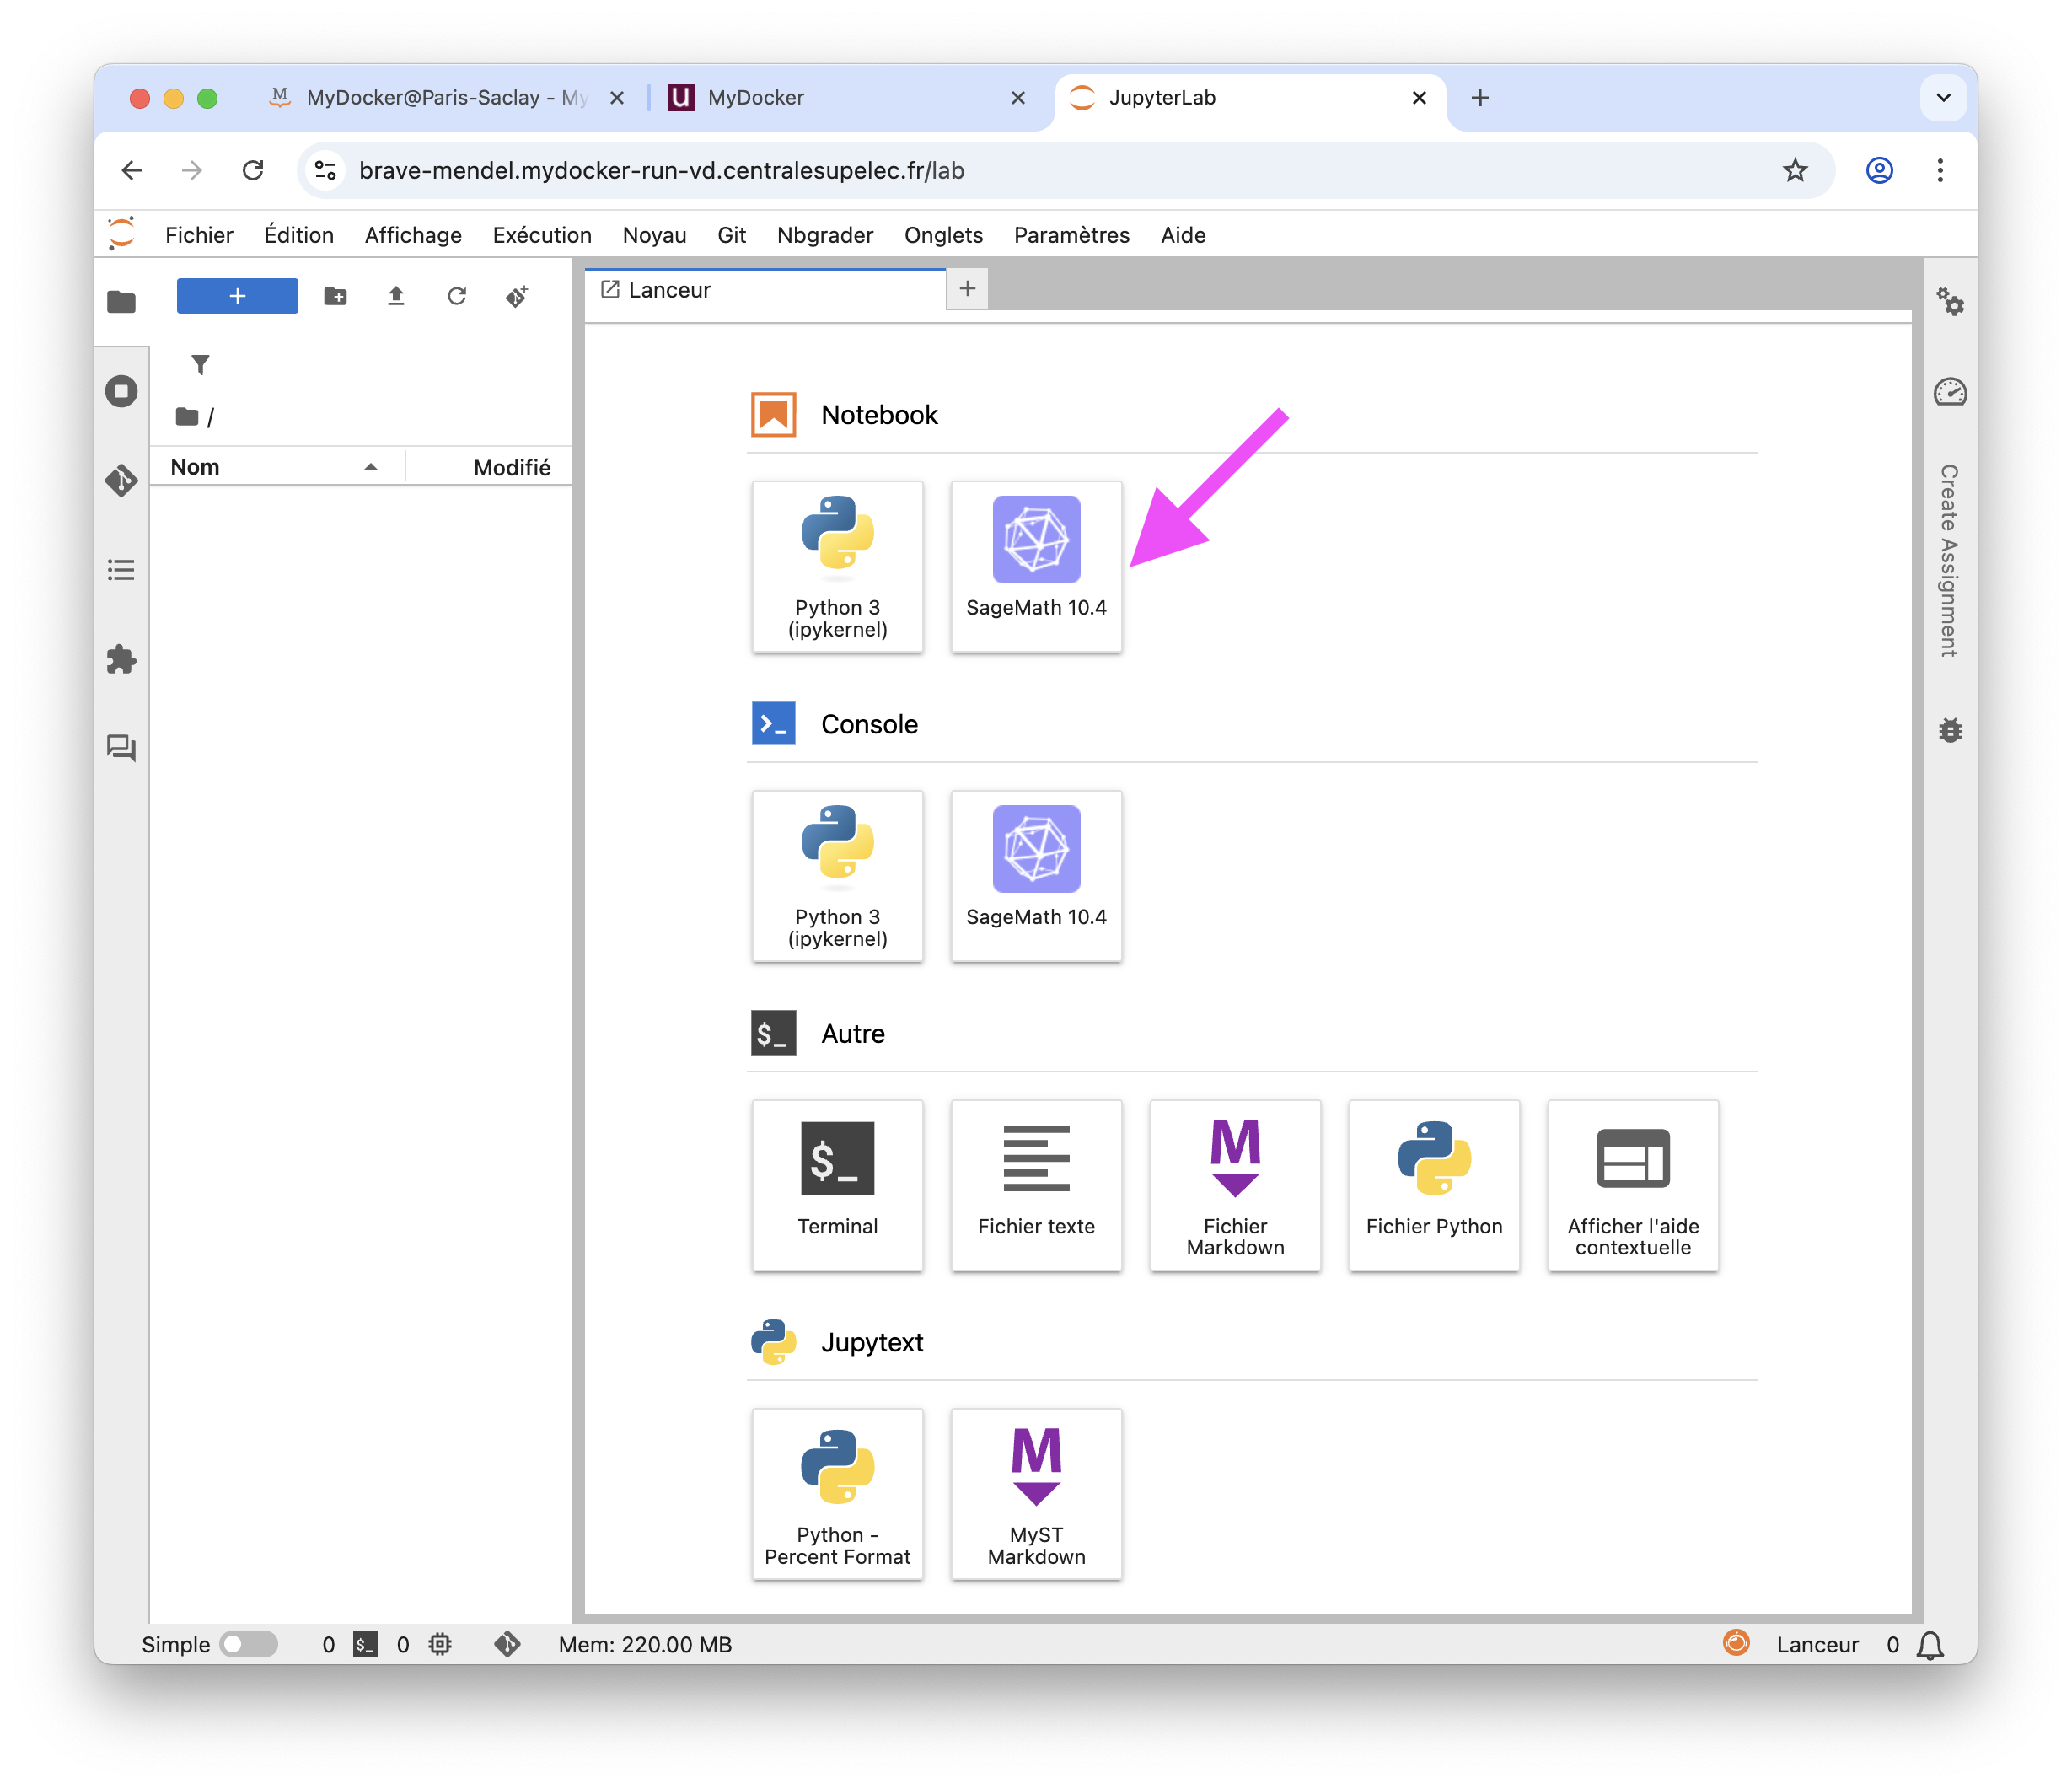Open the Noyau menu

click(654, 235)
